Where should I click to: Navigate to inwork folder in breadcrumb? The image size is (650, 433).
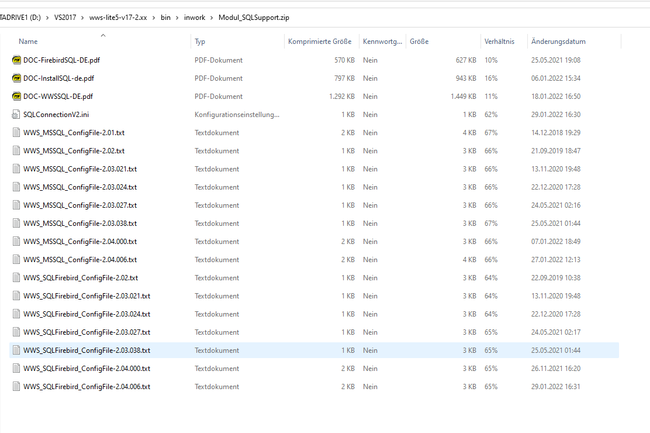coord(194,17)
